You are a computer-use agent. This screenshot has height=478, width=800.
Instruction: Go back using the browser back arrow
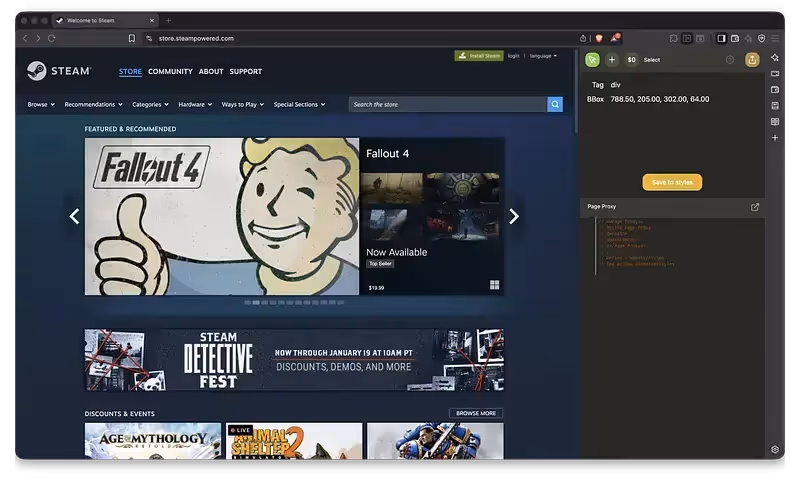point(25,38)
